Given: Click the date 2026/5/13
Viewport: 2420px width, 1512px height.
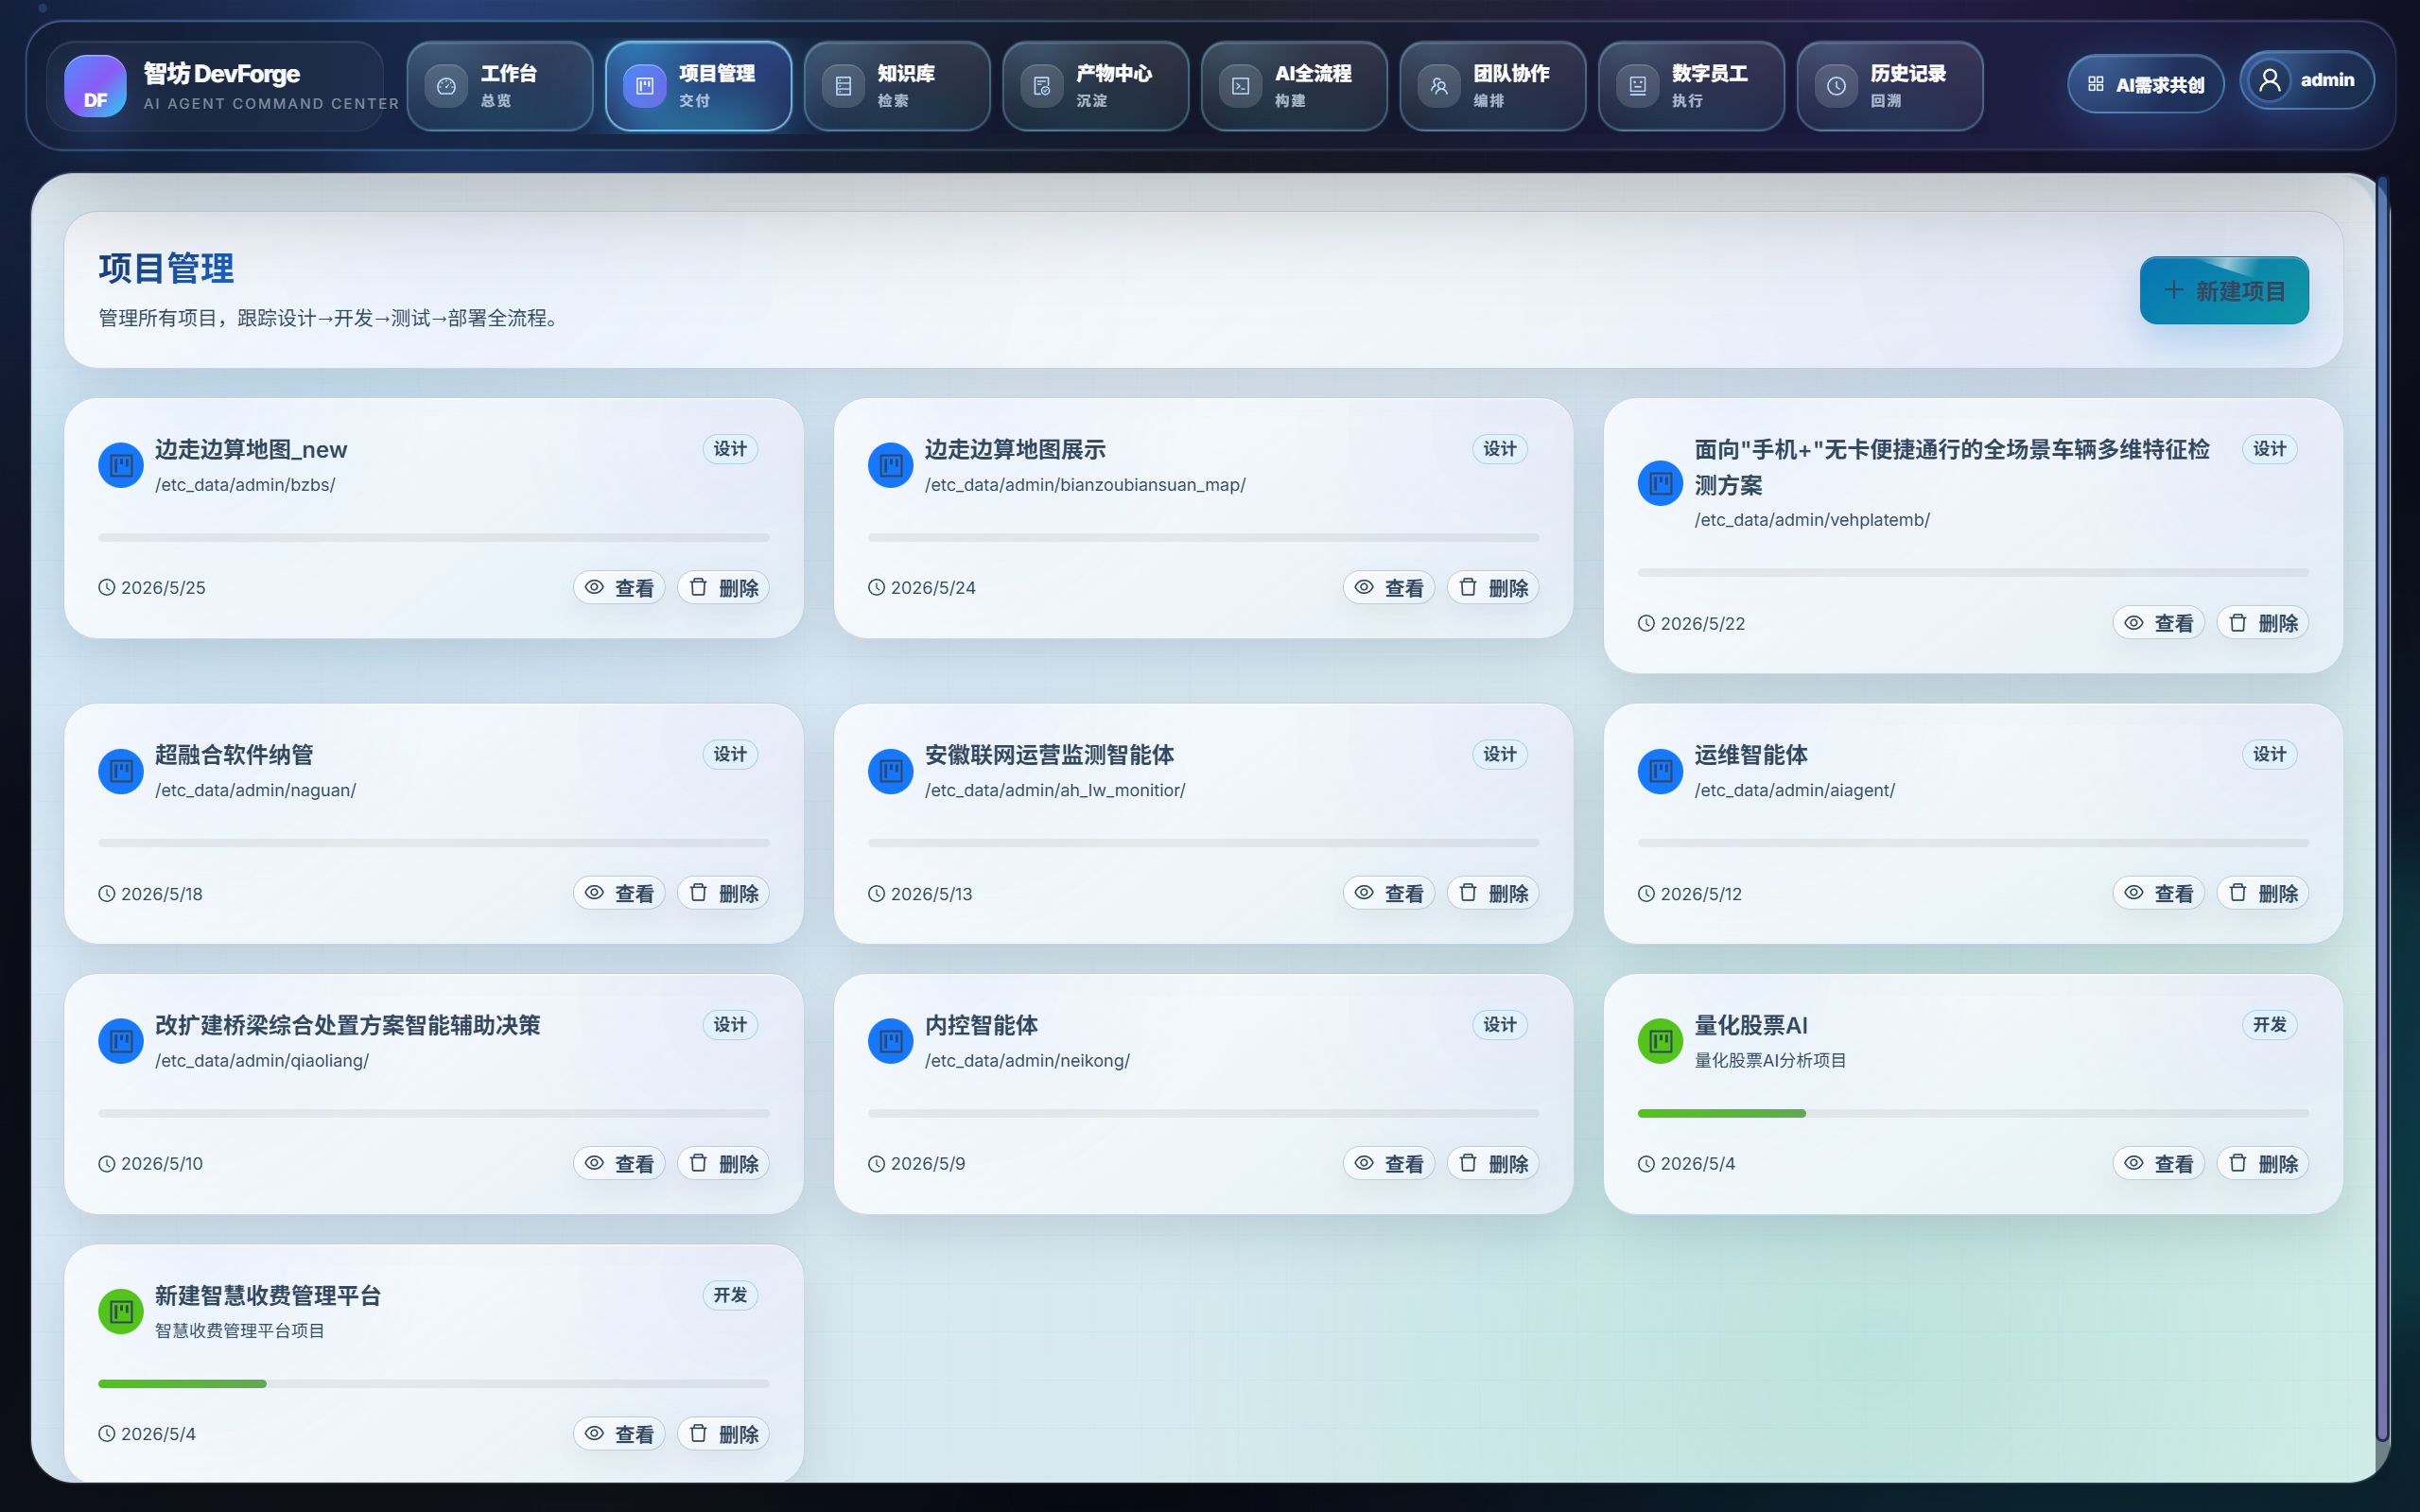Looking at the screenshot, I should click(x=931, y=894).
